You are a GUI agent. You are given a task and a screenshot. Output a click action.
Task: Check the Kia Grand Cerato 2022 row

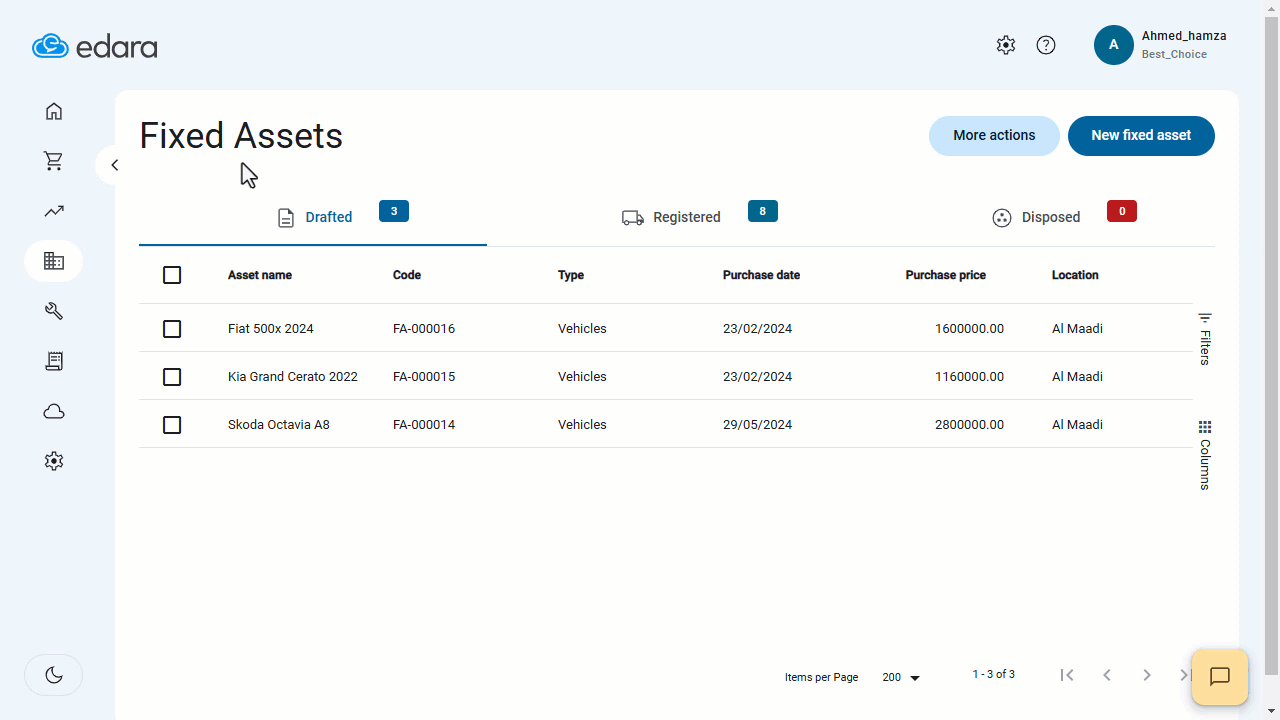click(172, 377)
